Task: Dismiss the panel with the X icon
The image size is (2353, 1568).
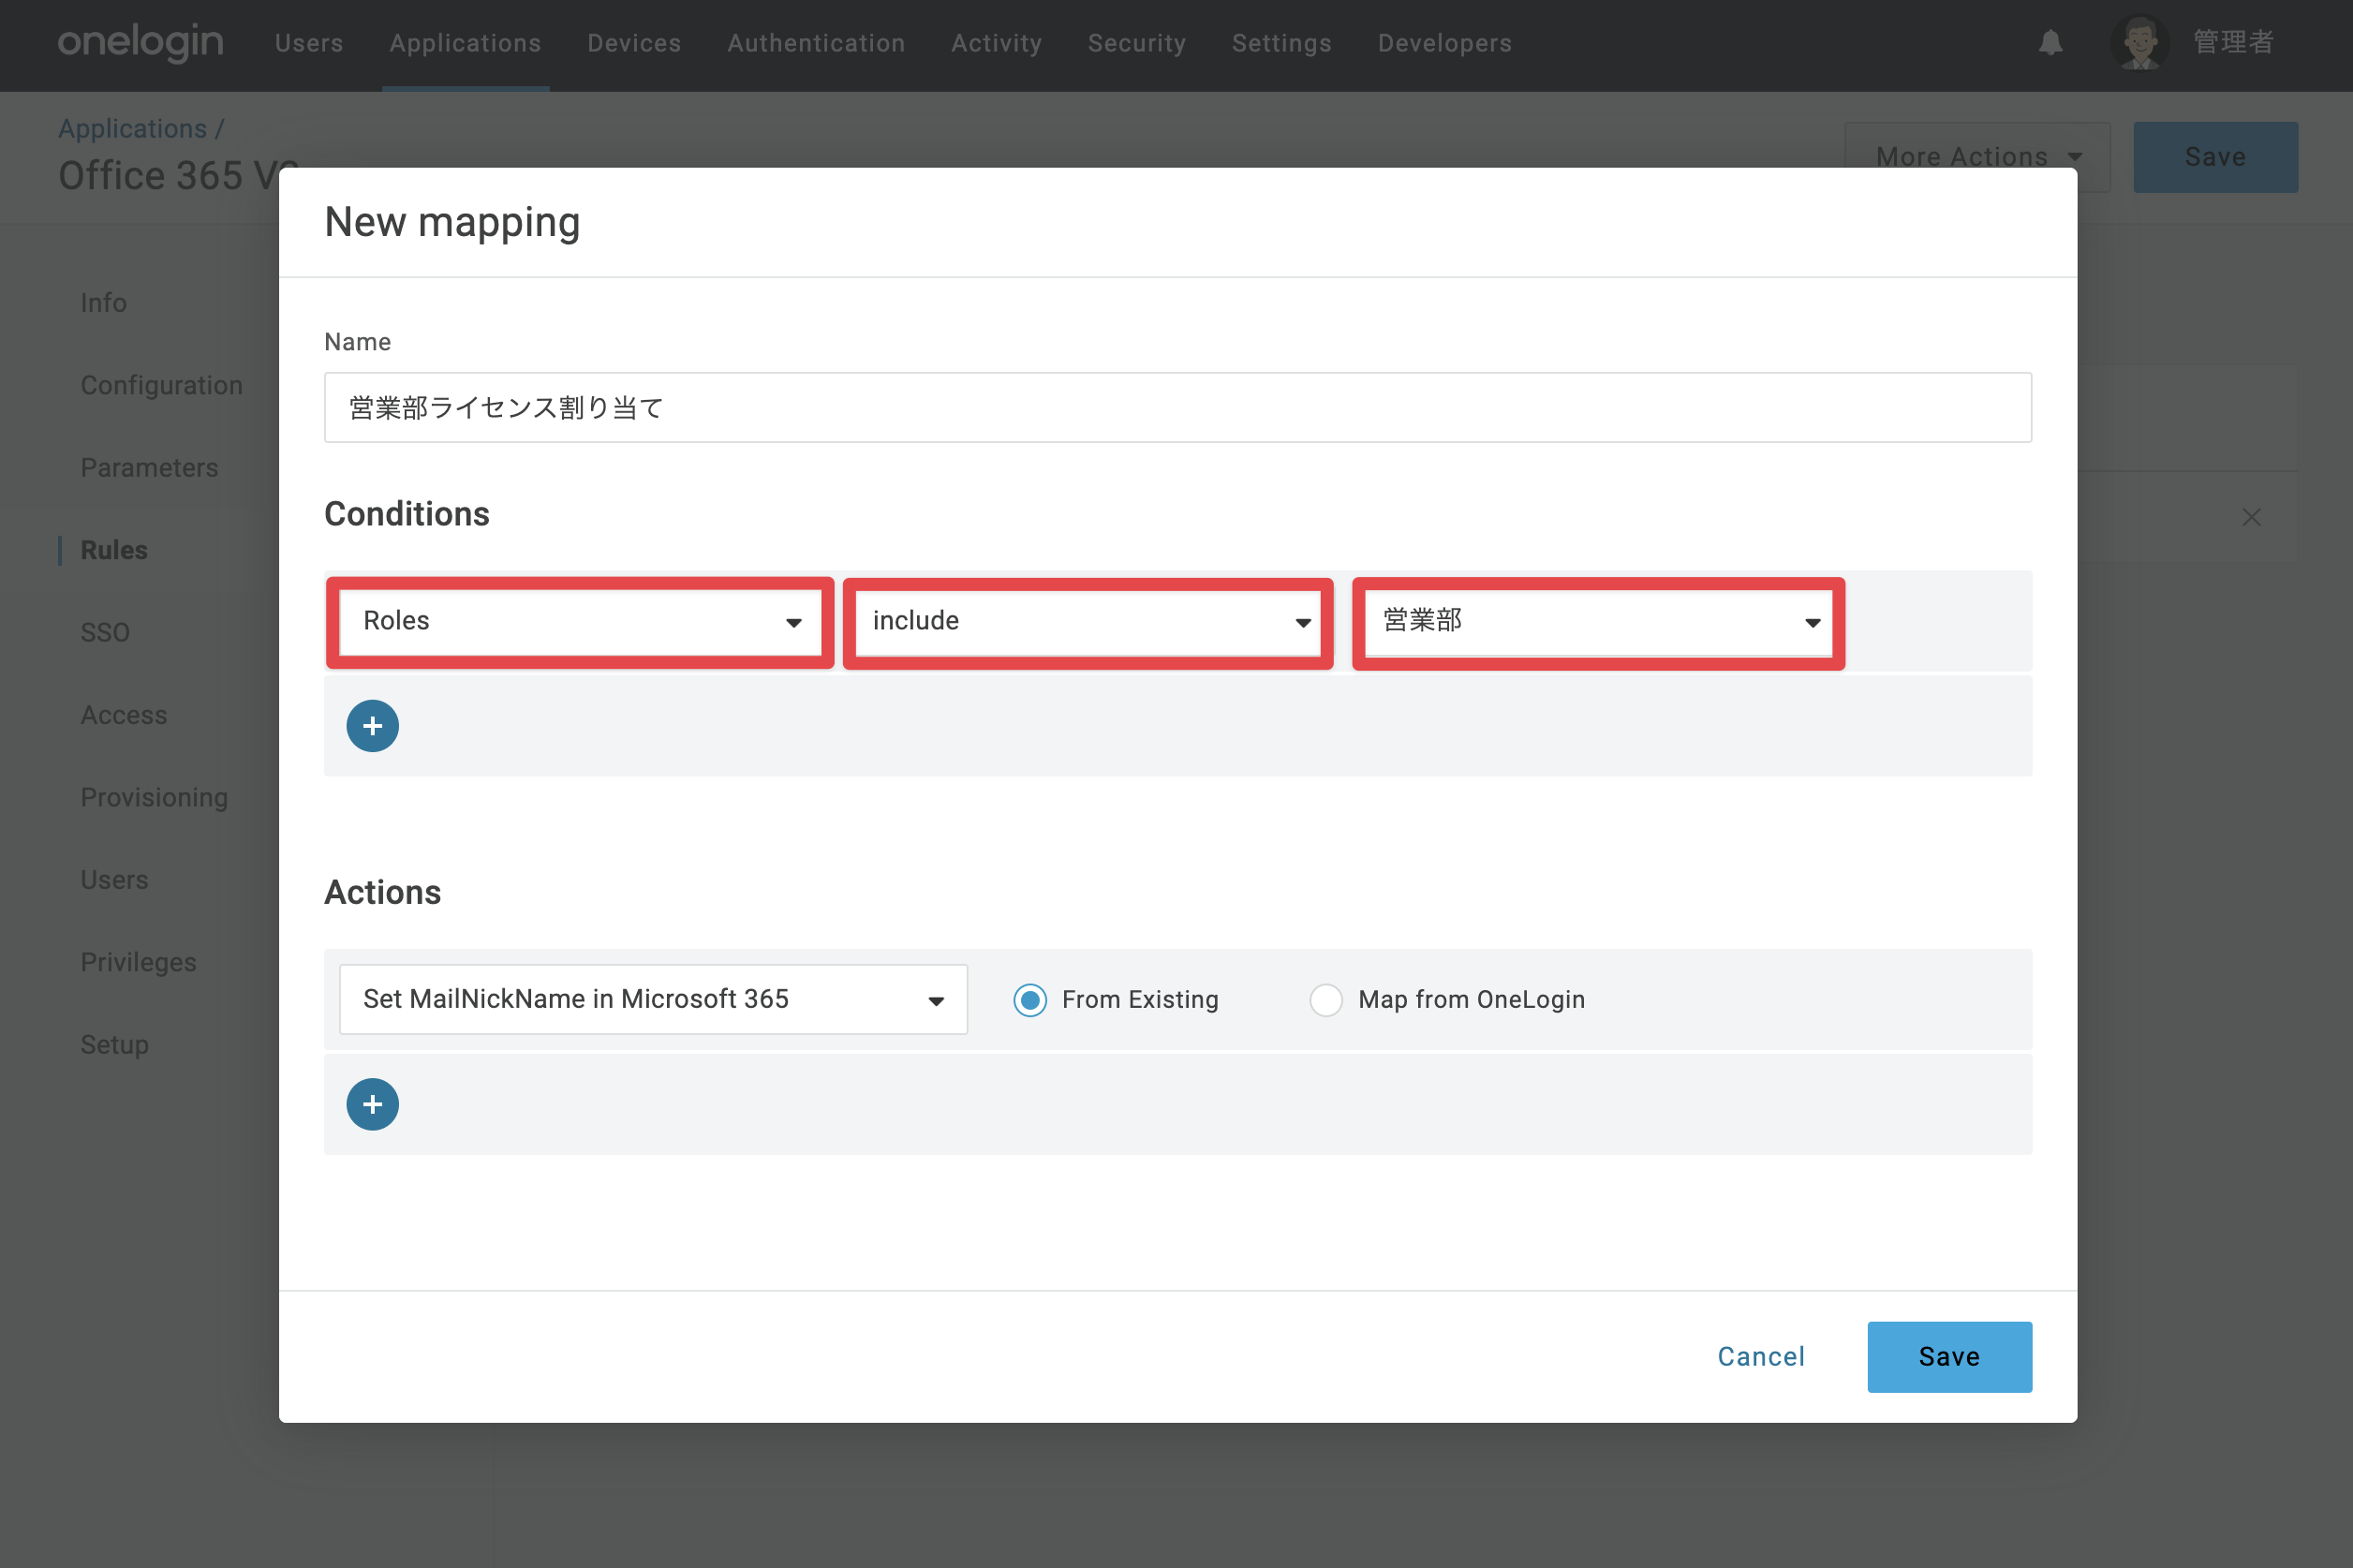Action: tap(2251, 517)
